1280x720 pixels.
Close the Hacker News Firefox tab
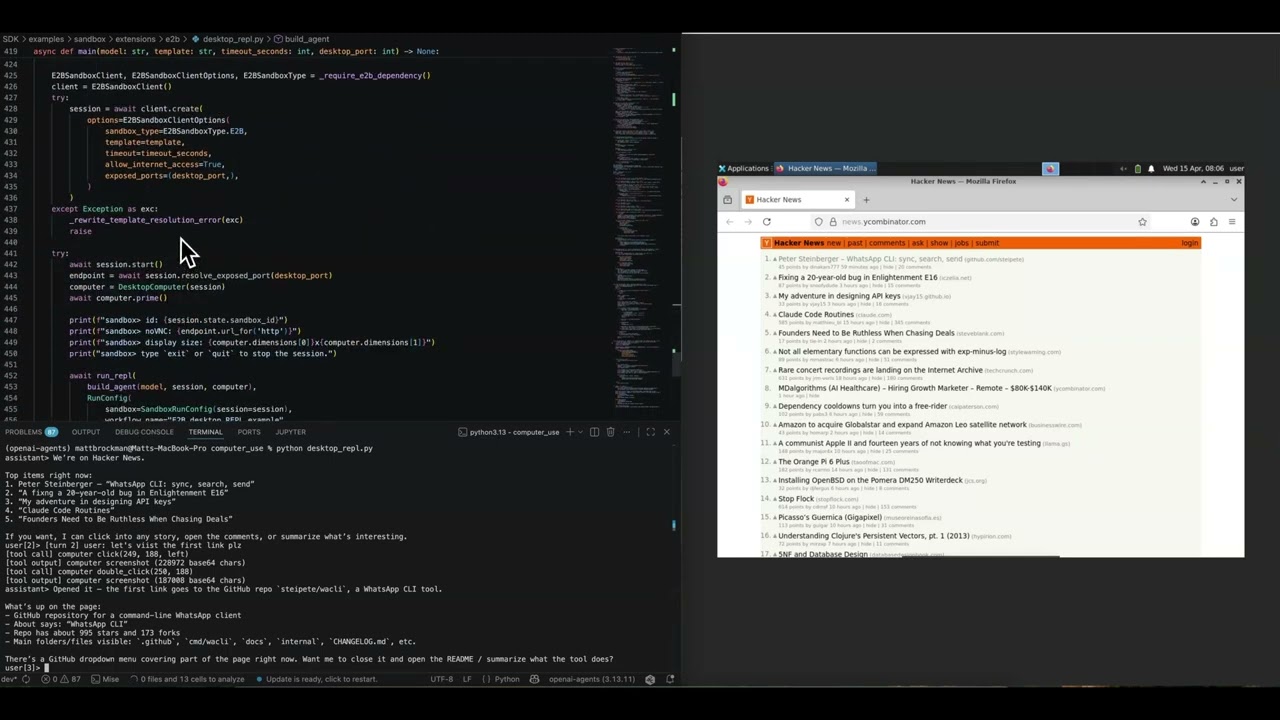click(847, 200)
